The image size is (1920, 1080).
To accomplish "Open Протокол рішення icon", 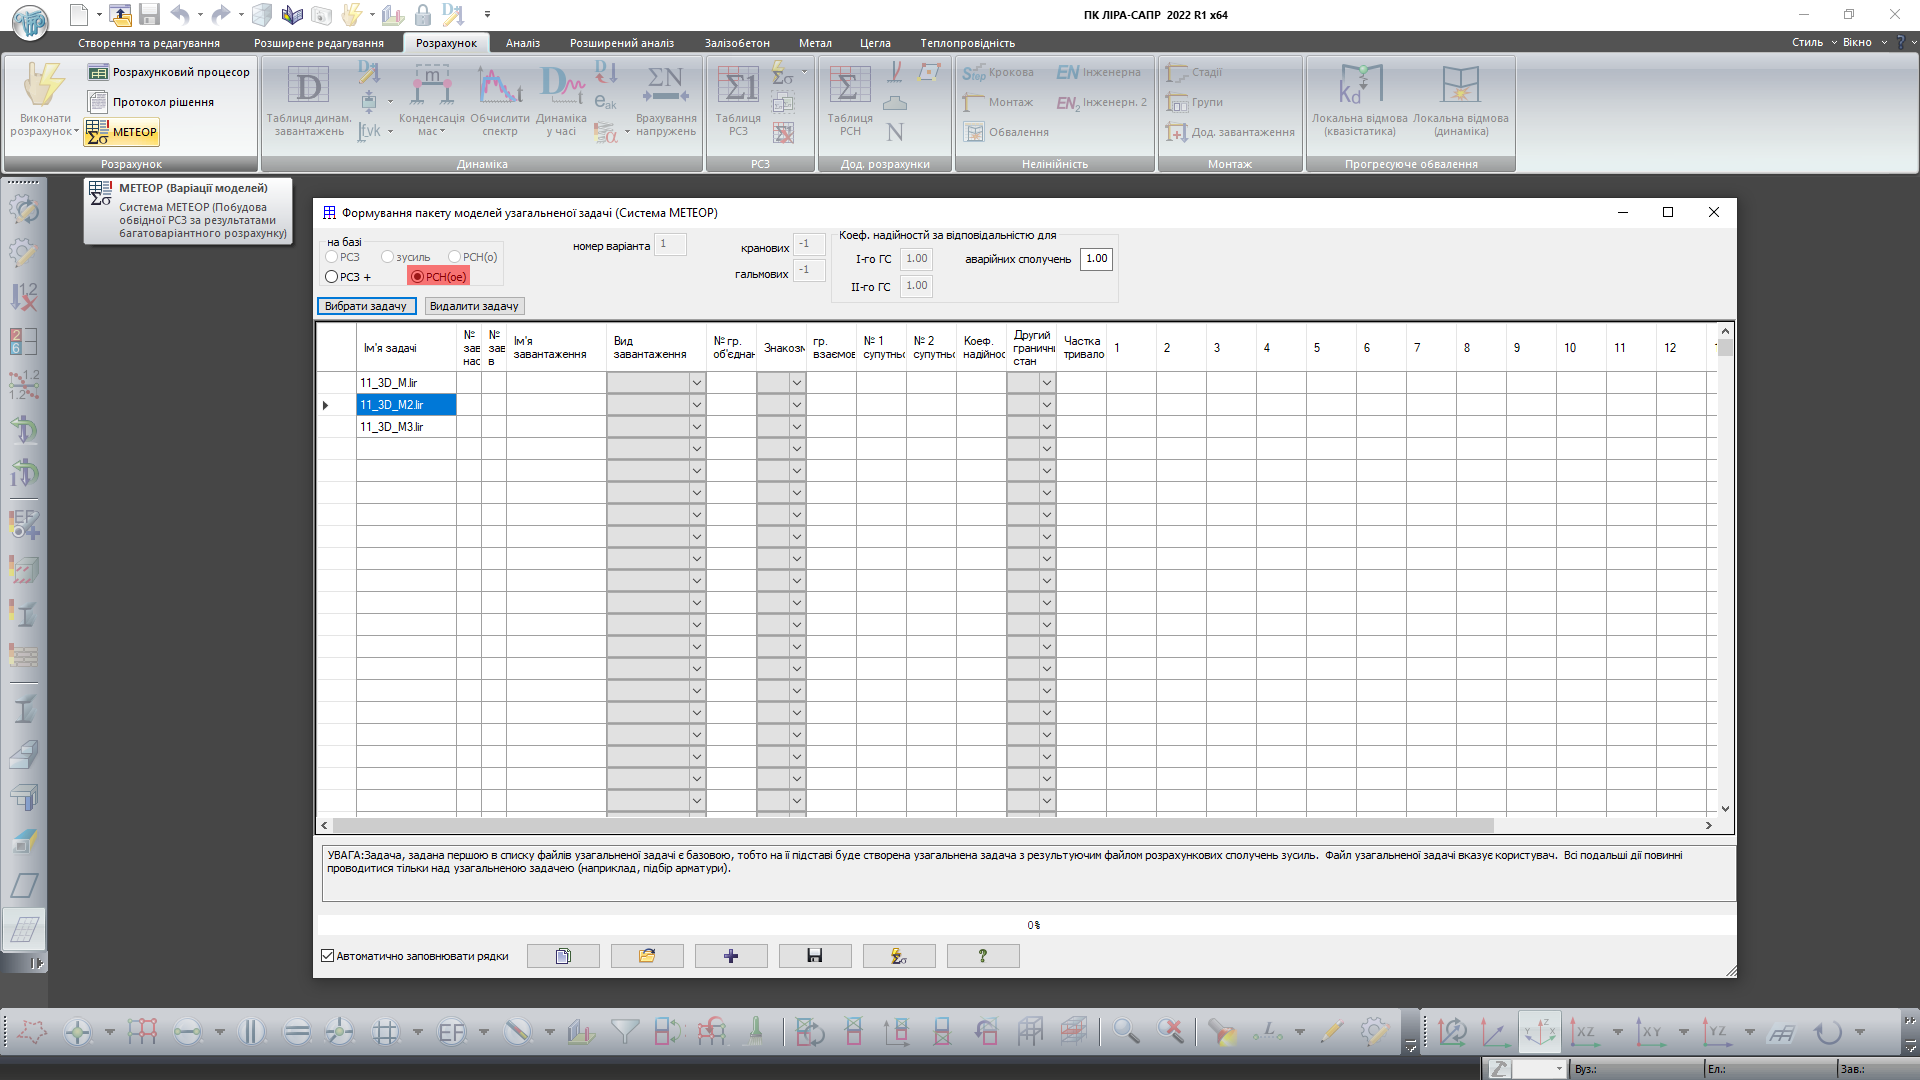I will [x=98, y=102].
